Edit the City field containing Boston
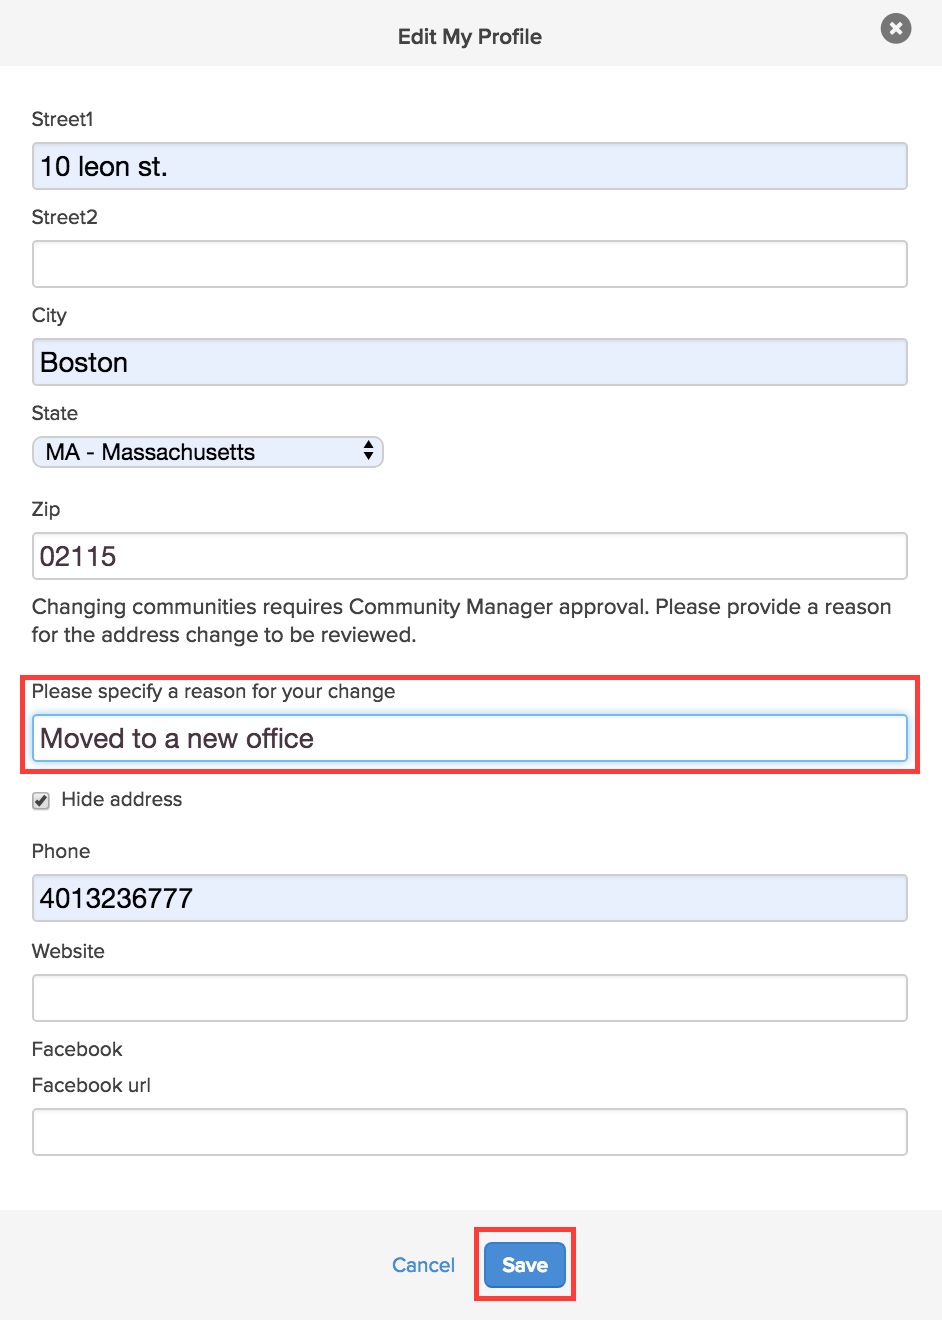The image size is (942, 1320). [470, 362]
